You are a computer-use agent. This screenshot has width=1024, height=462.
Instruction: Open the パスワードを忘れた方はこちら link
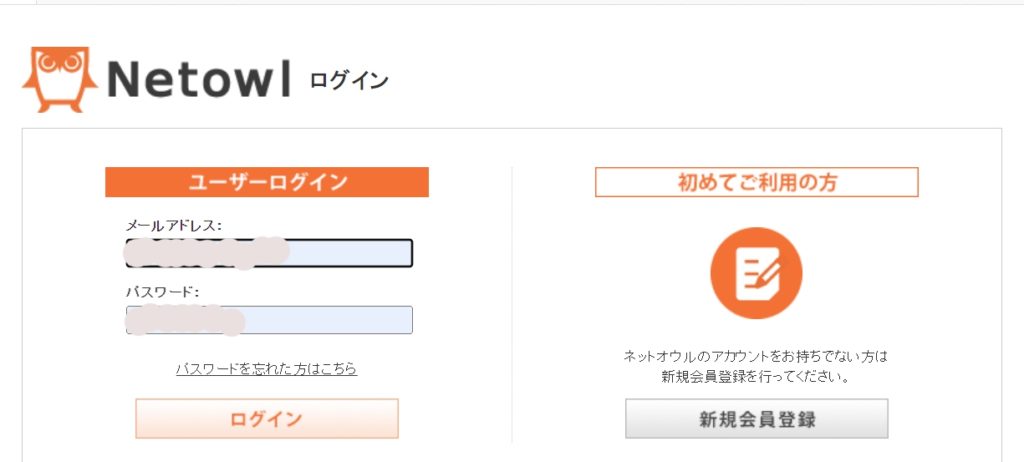pos(266,369)
